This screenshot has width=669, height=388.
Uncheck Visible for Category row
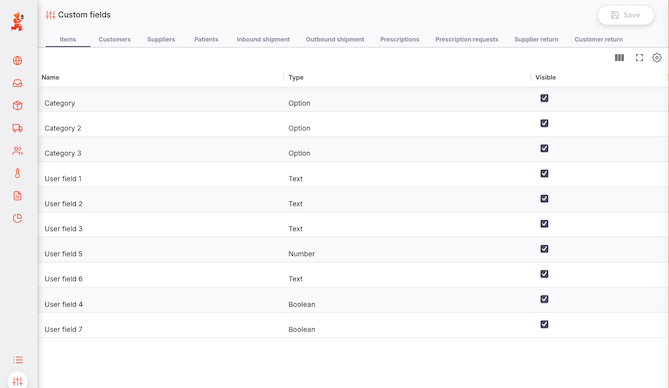pyautogui.click(x=544, y=98)
